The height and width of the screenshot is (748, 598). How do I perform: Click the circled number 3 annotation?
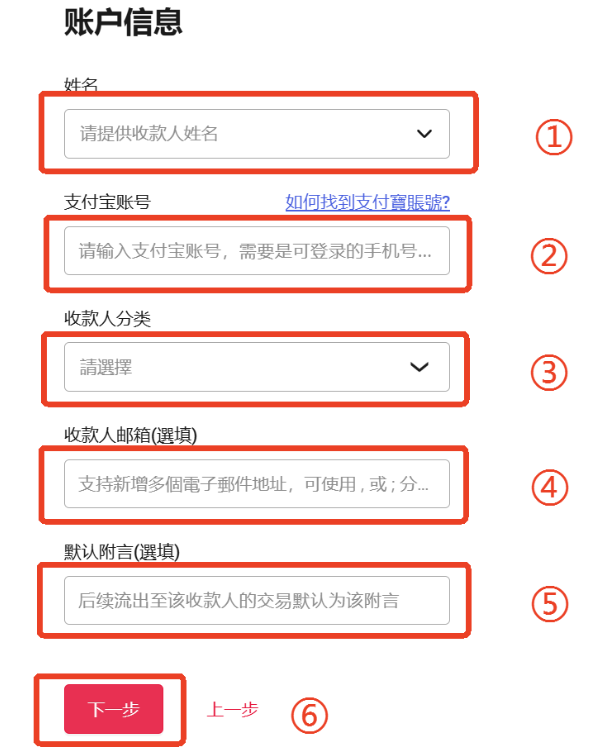pyautogui.click(x=549, y=373)
